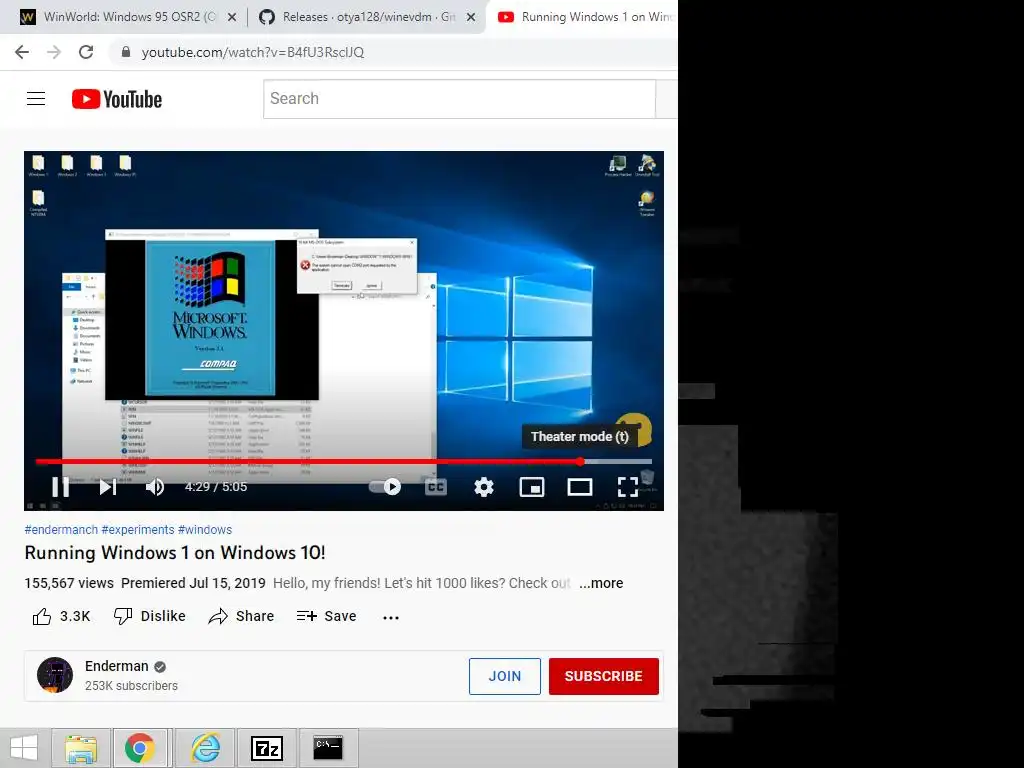Close the WinWorld tab

coord(232,18)
